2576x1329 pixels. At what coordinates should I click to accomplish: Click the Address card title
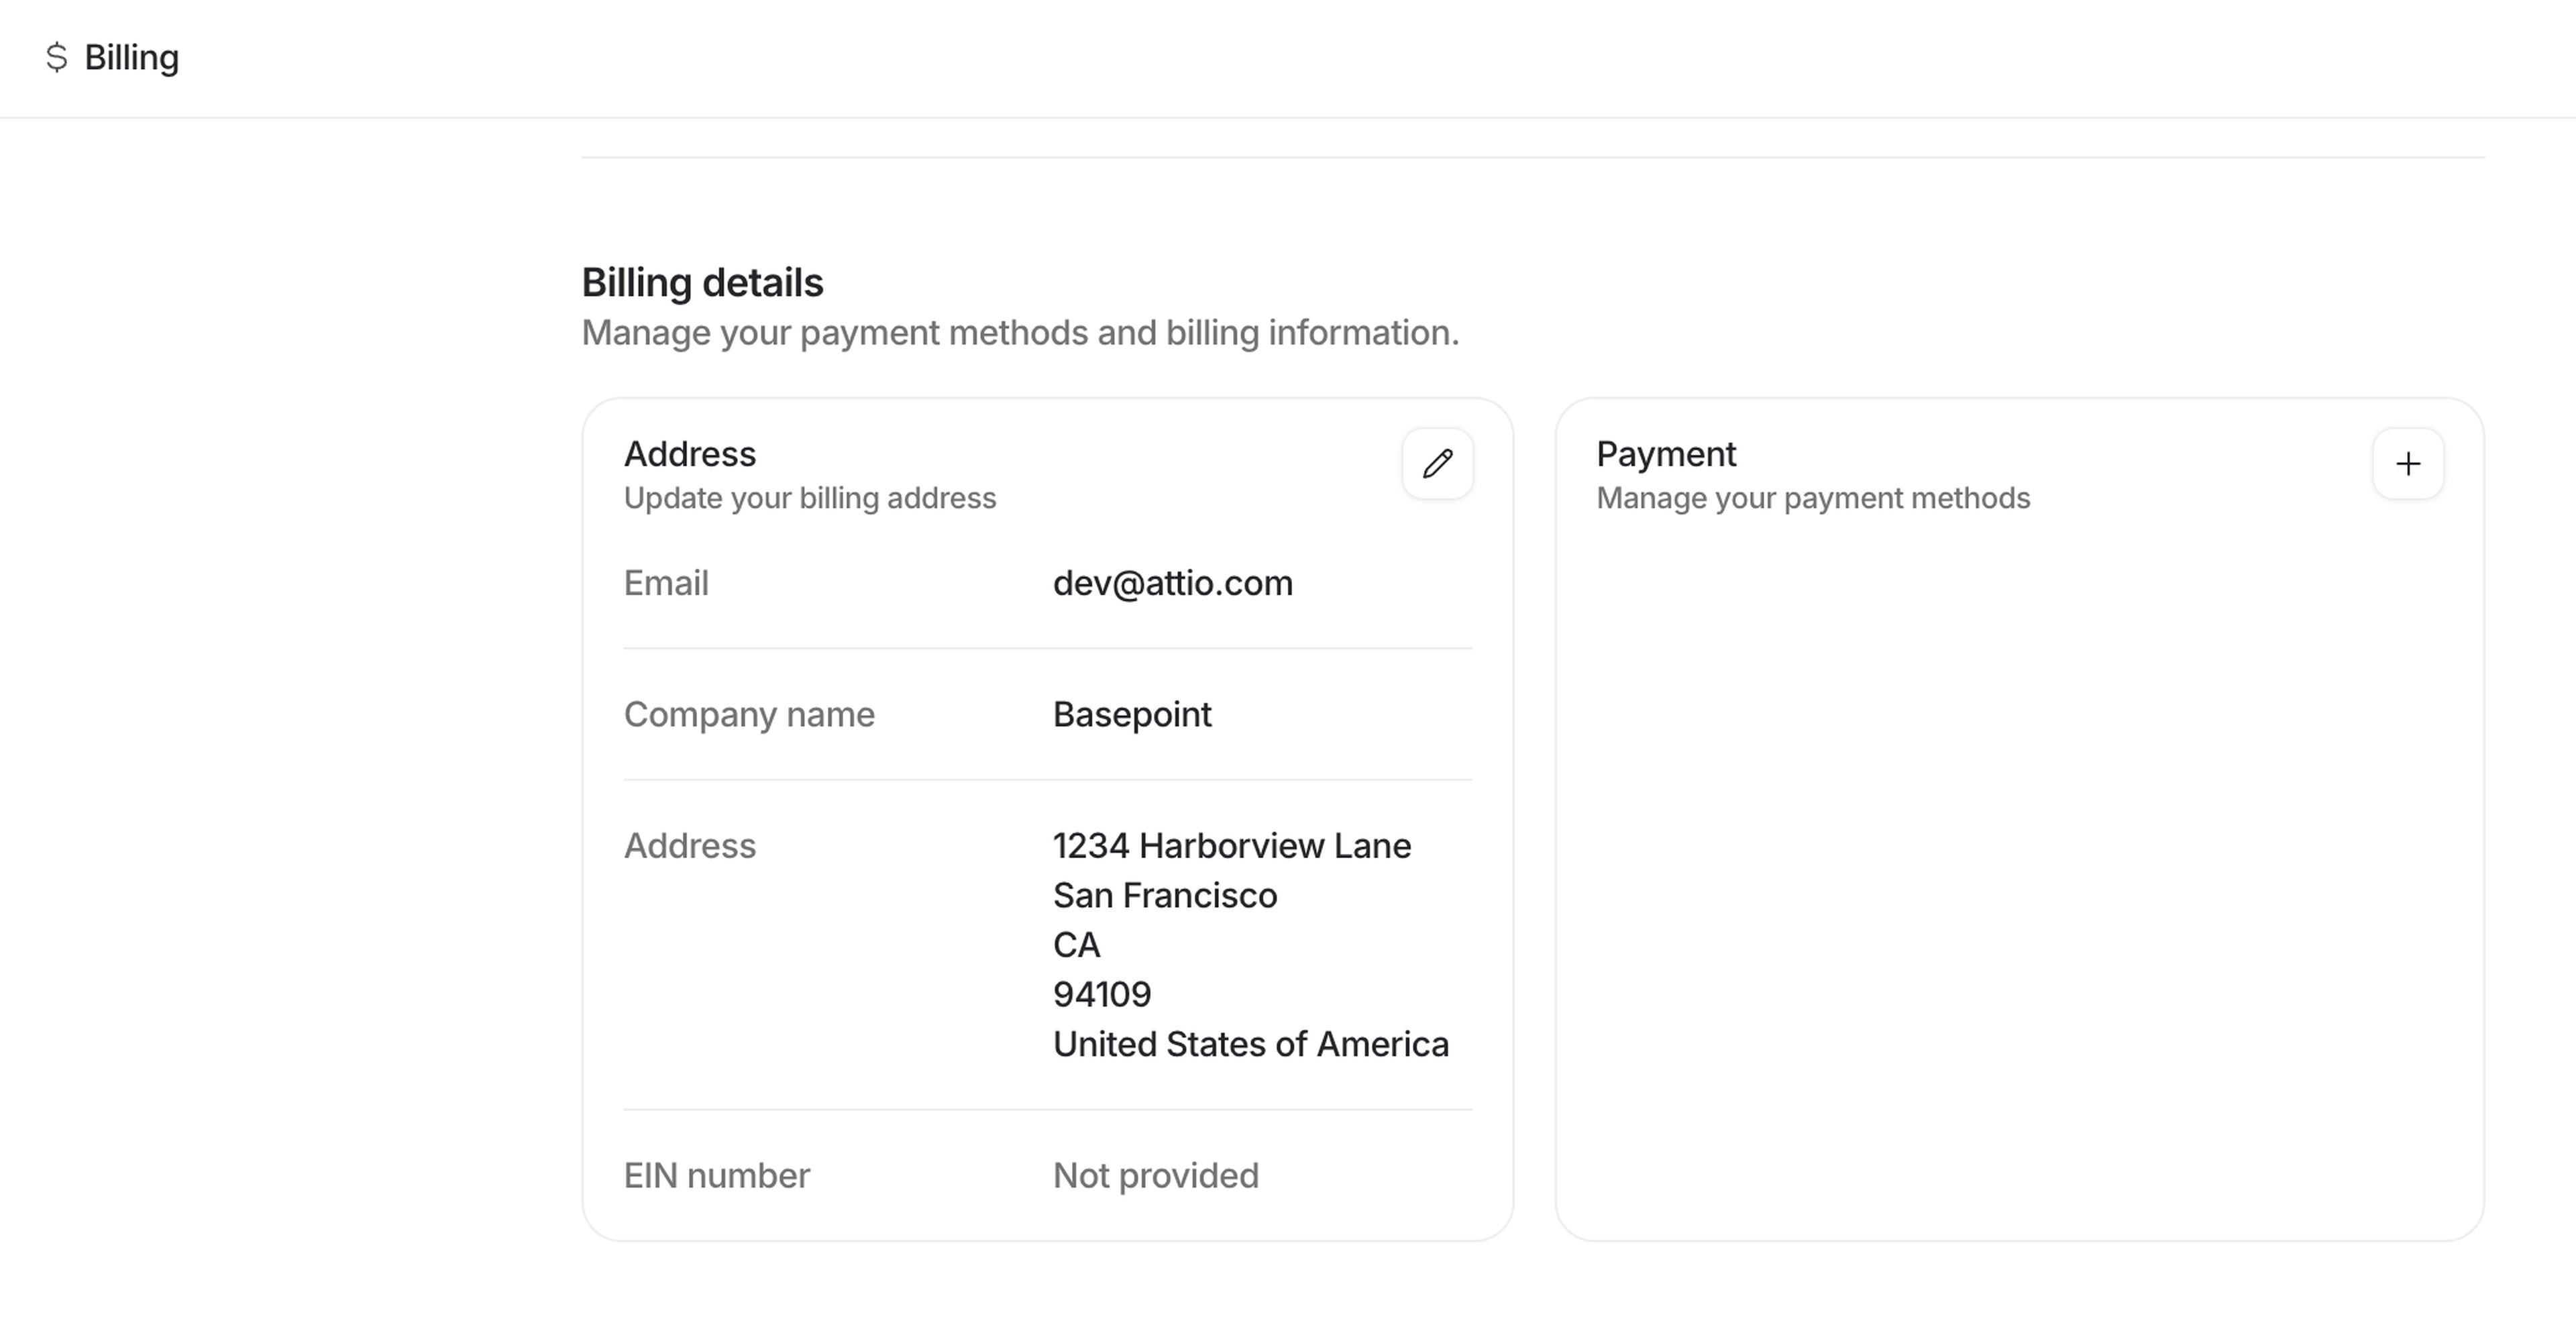pyautogui.click(x=689, y=454)
